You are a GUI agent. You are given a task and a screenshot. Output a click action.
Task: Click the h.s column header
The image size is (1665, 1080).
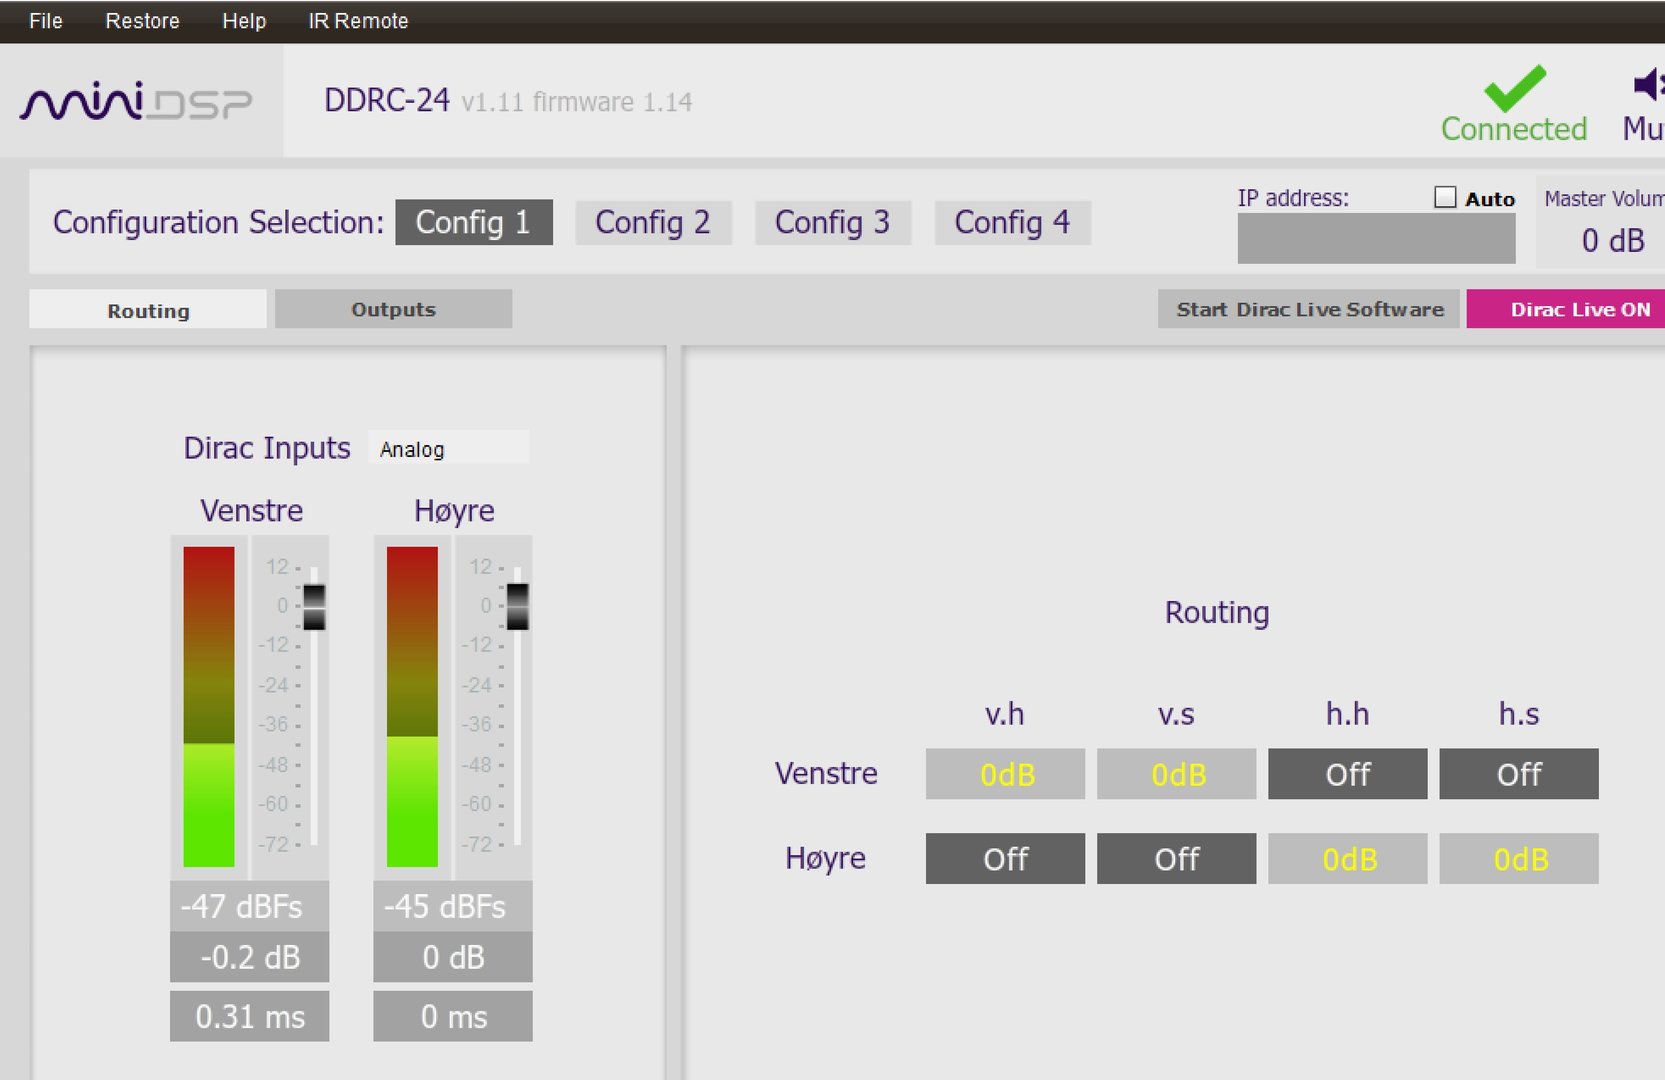pyautogui.click(x=1519, y=714)
